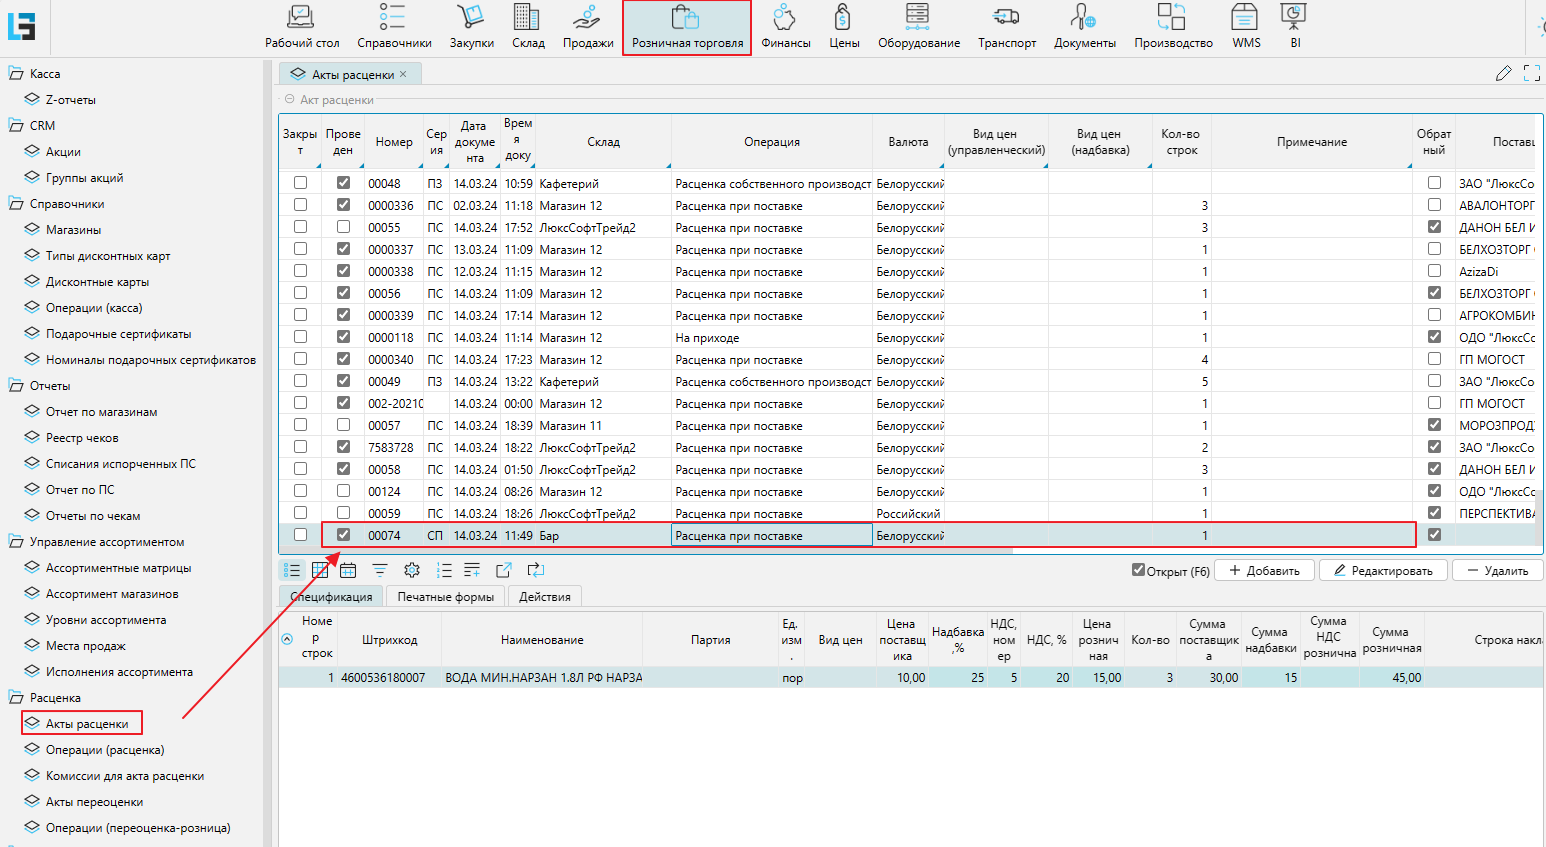
Task: Toggle the Открыт (F6) checkbox
Action: click(1138, 570)
